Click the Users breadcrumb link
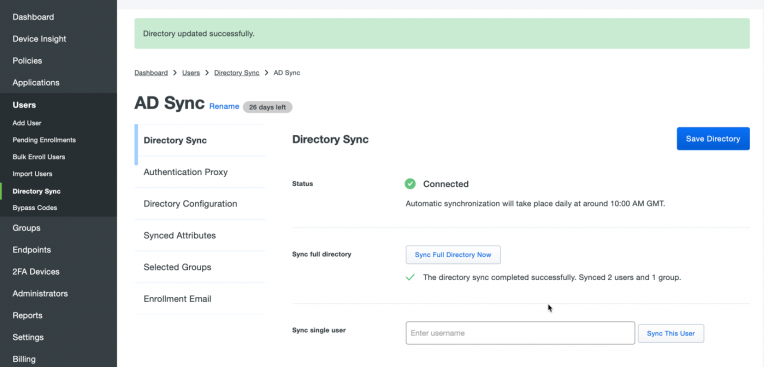Image resolution: width=768 pixels, height=367 pixels. (x=191, y=73)
